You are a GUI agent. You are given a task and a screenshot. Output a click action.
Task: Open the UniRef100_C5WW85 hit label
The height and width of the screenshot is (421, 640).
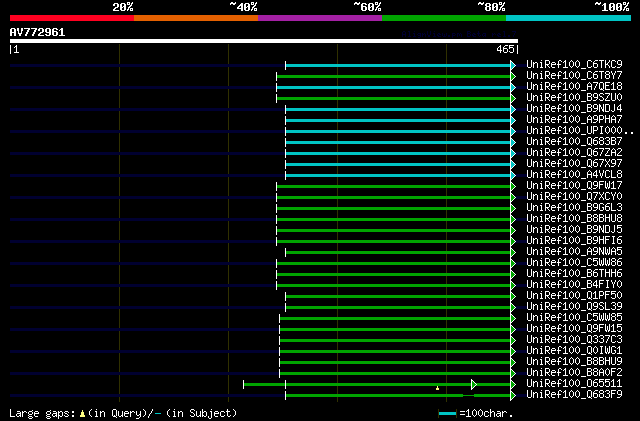[x=574, y=318]
